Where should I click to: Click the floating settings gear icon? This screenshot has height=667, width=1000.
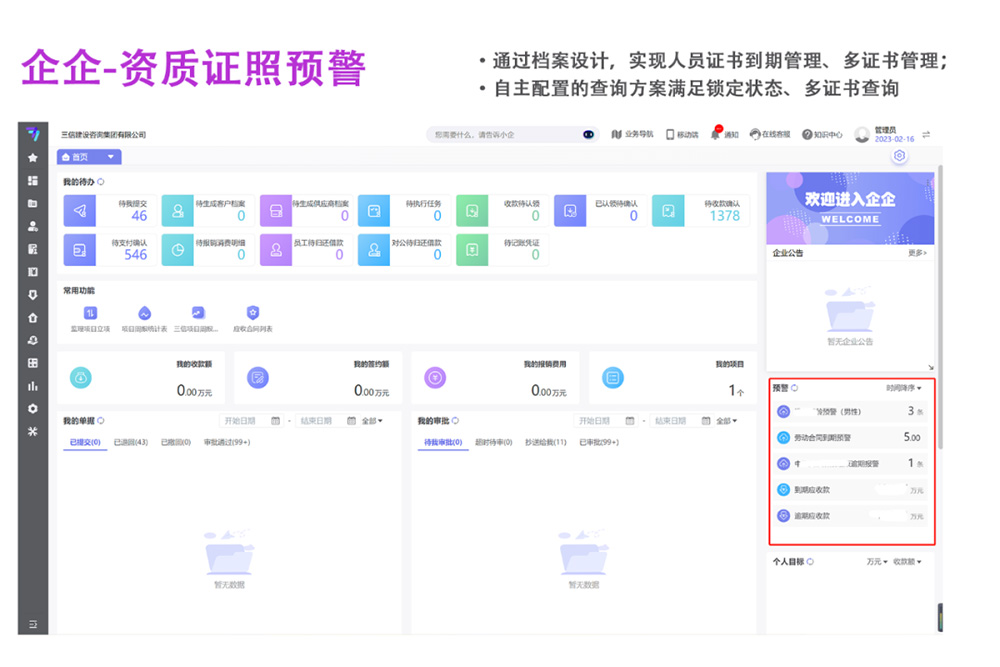point(900,156)
